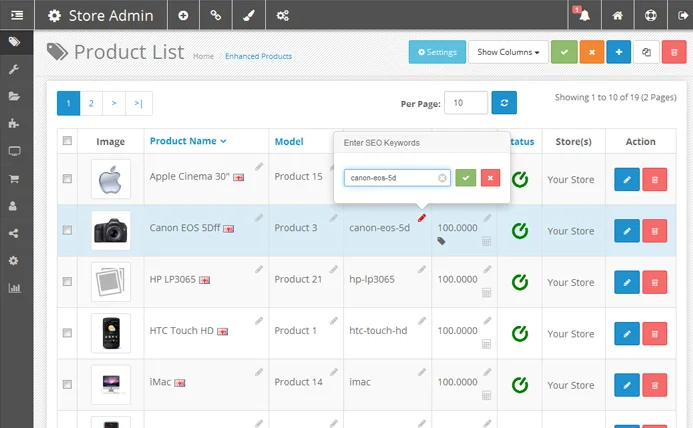The height and width of the screenshot is (428, 693).
Task: Open the user customers icon in sidebar
Action: point(13,206)
